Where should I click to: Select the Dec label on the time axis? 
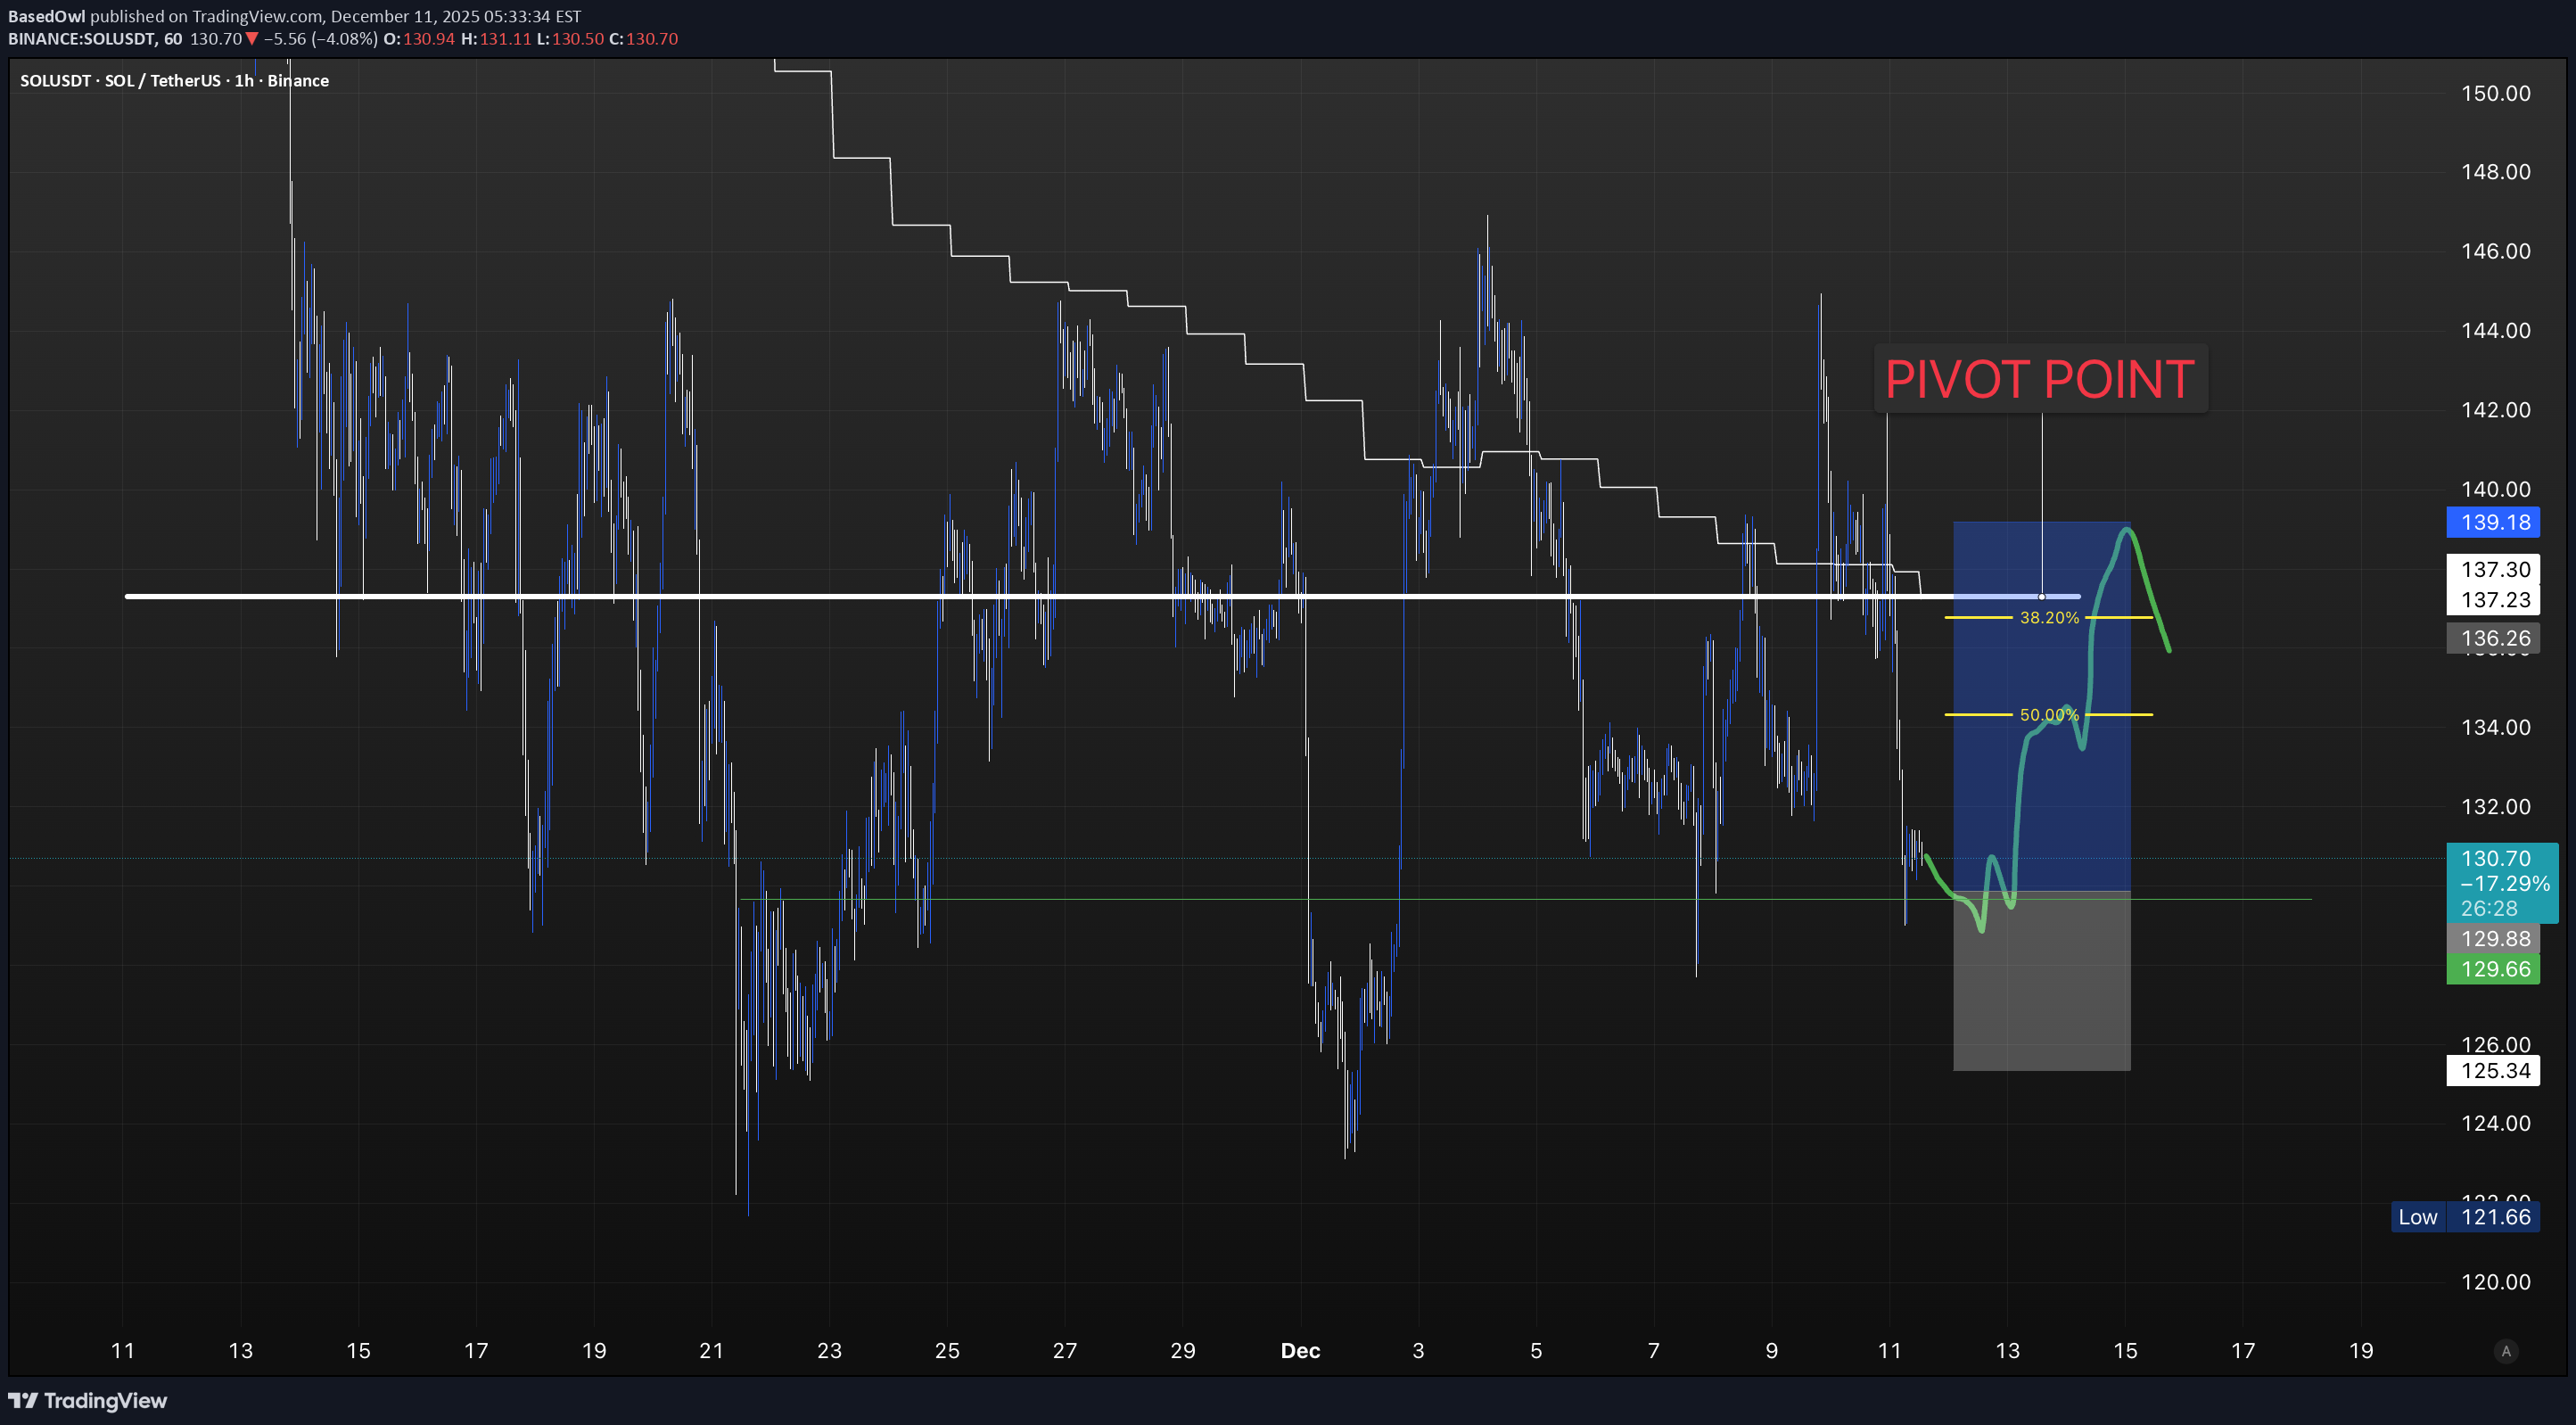click(x=1300, y=1351)
